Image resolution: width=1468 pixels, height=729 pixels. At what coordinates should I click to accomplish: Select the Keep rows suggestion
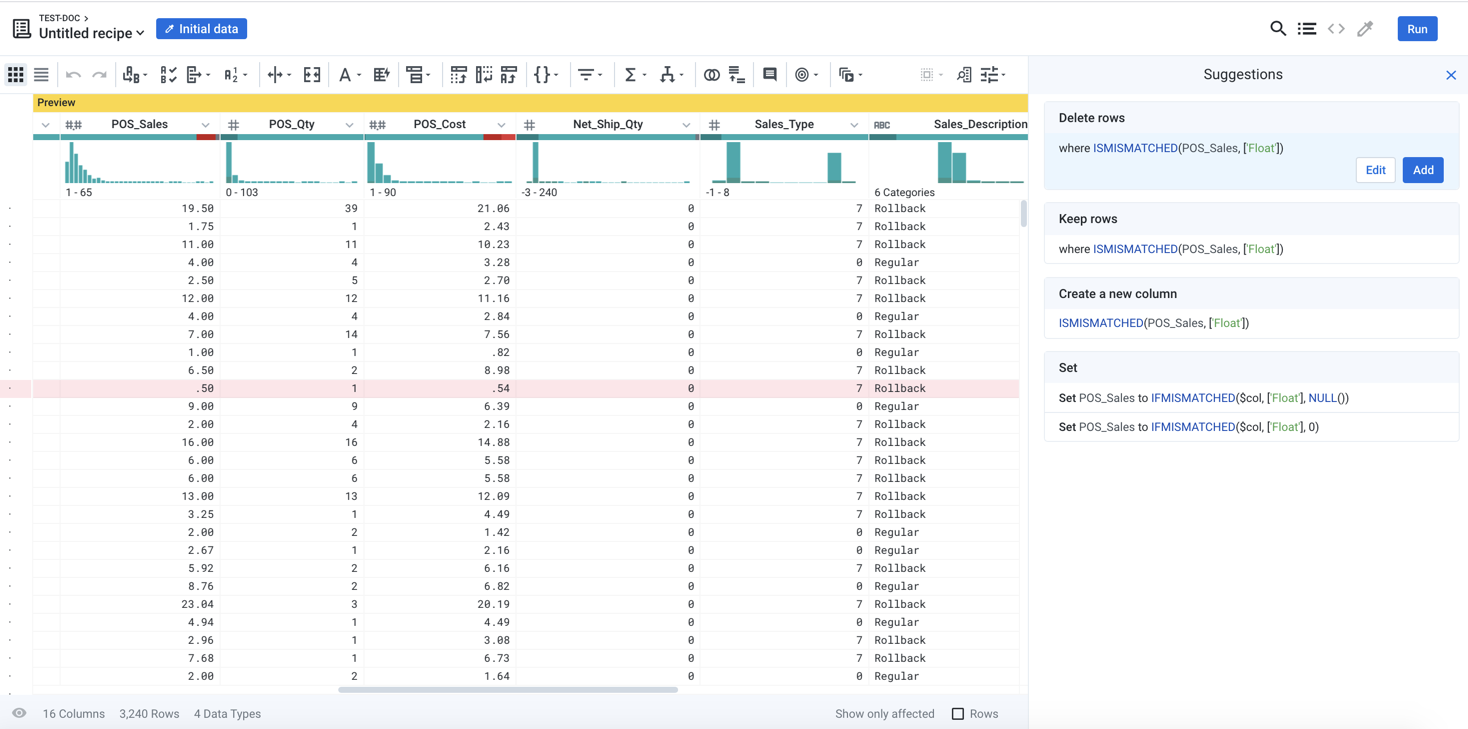tap(1250, 234)
